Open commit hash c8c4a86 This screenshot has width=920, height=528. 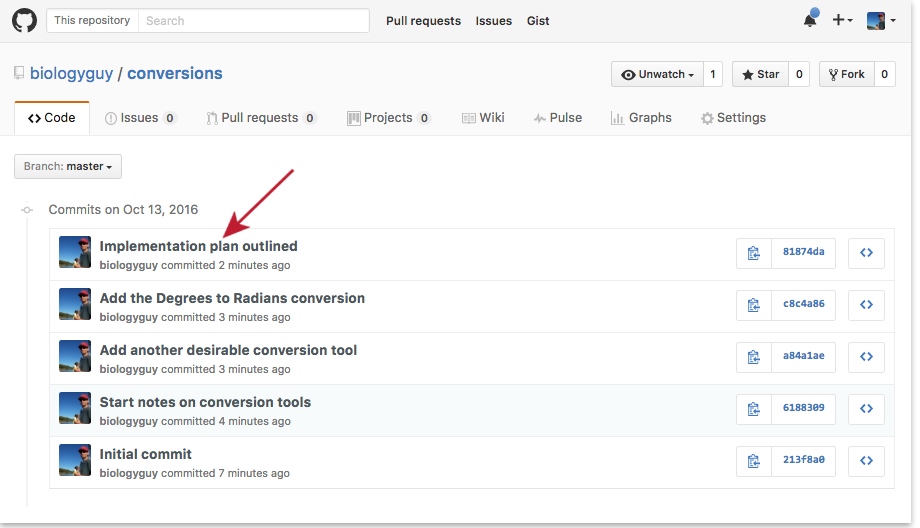[803, 304]
